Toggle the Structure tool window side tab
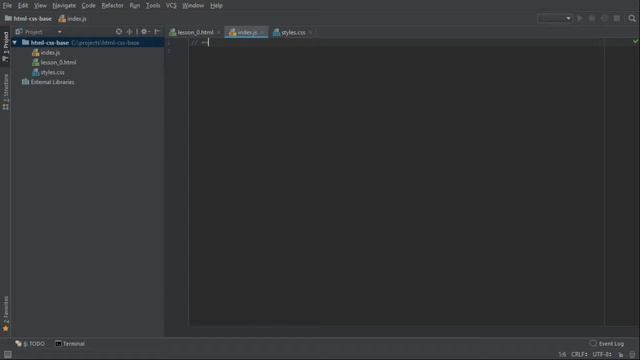 coord(6,92)
